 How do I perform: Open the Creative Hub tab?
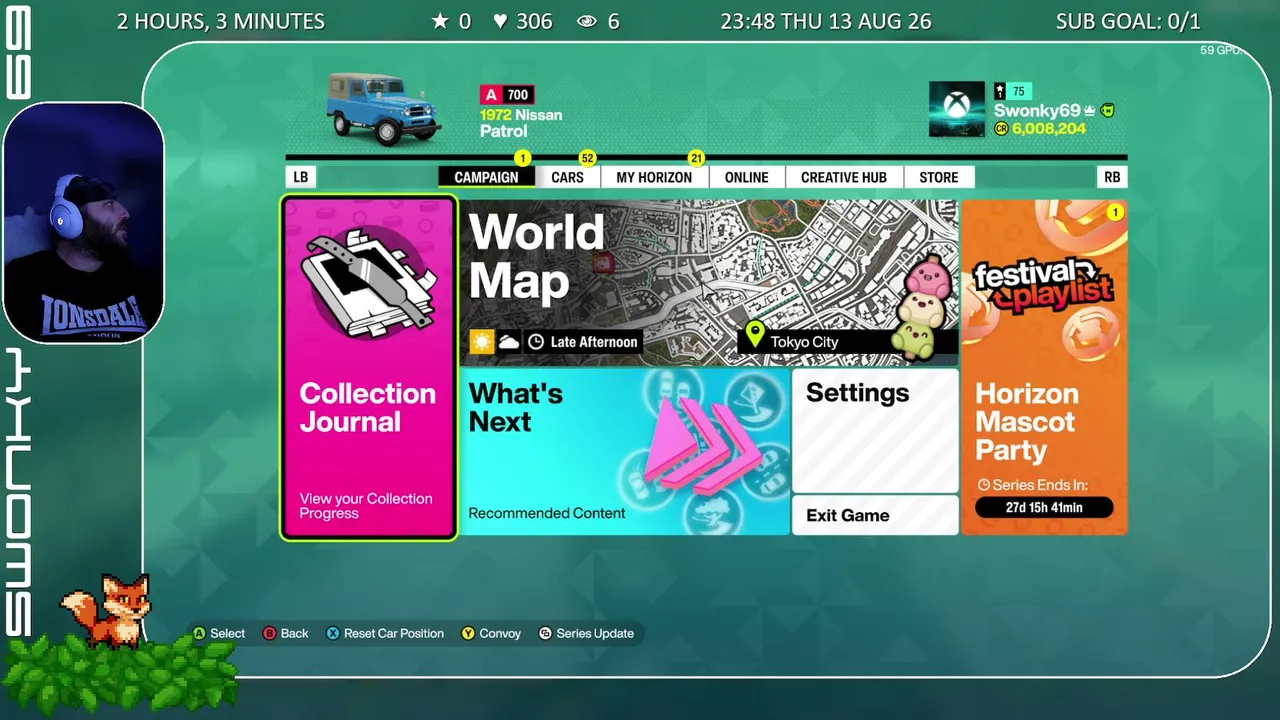coord(844,177)
